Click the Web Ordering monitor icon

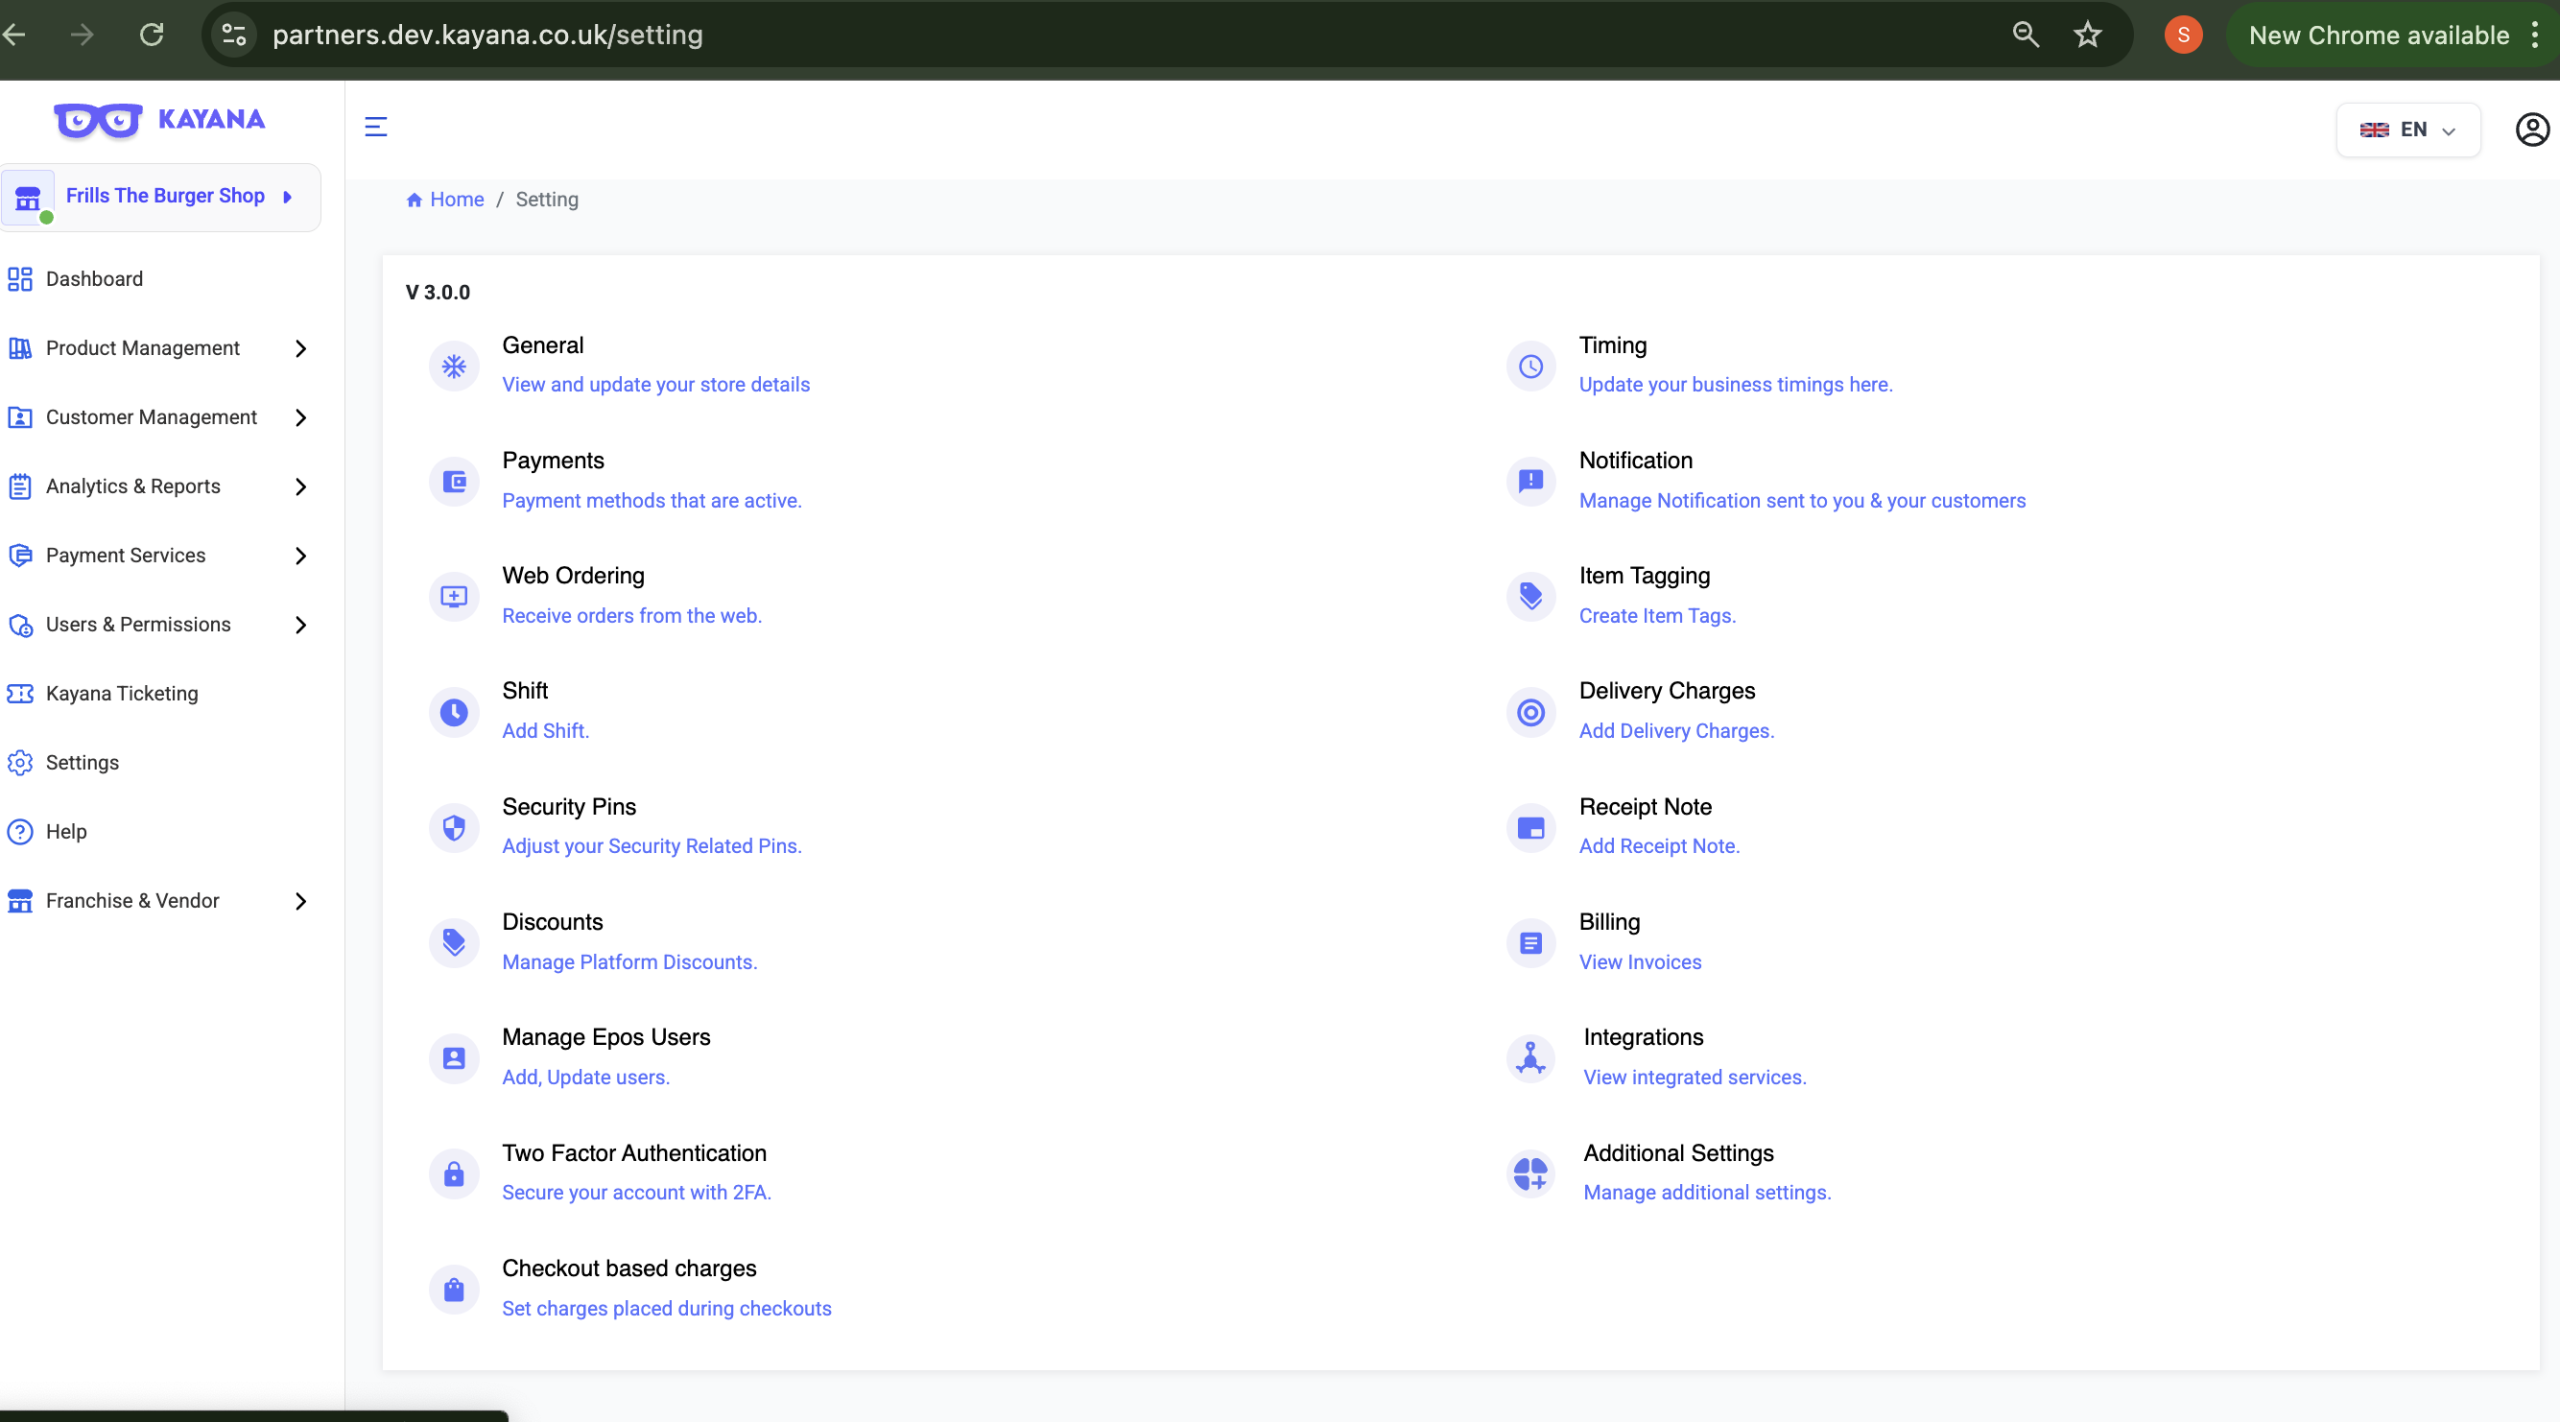(454, 597)
